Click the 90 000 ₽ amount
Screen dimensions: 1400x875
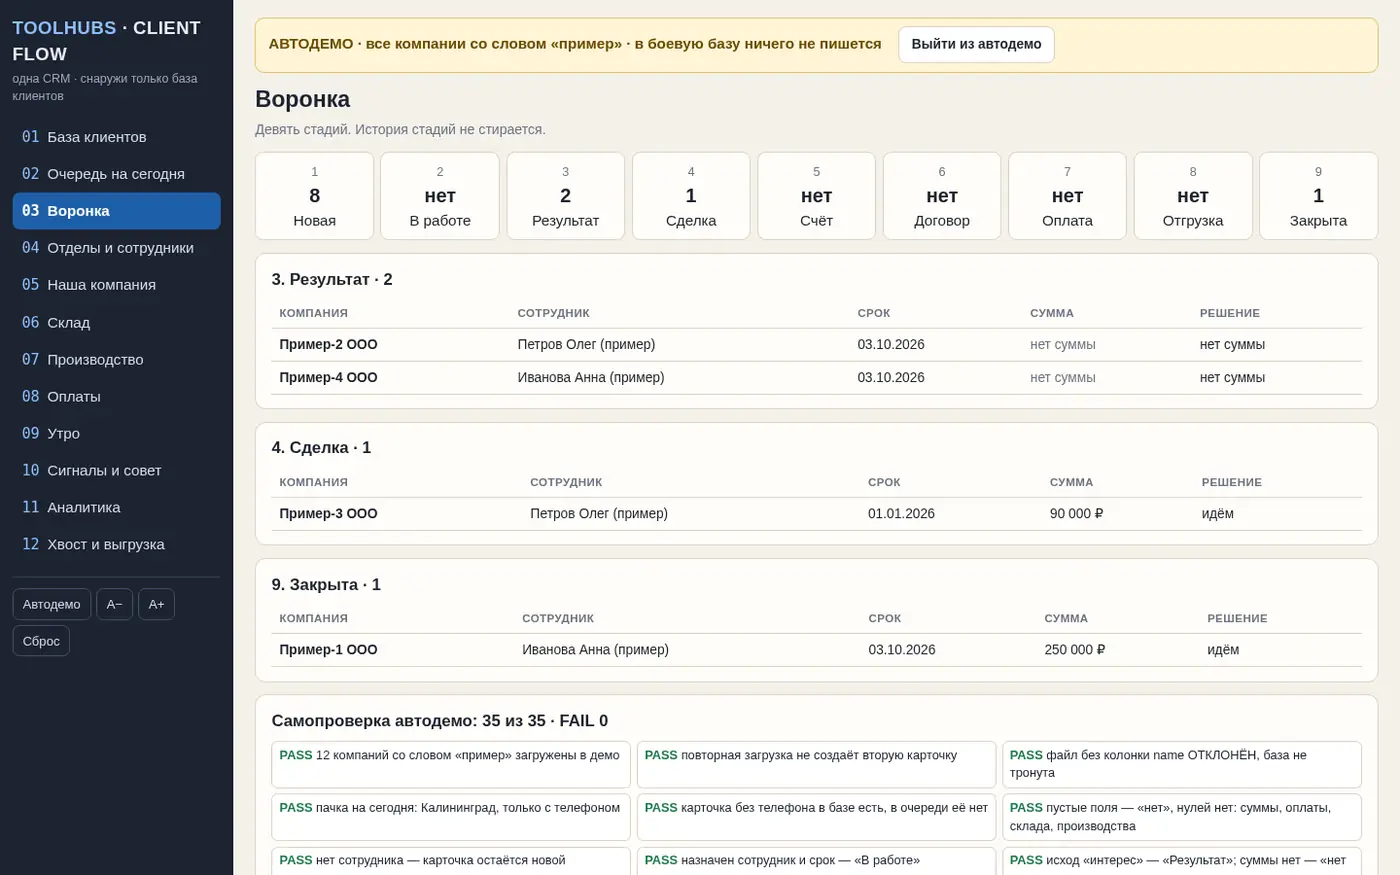click(x=1076, y=513)
